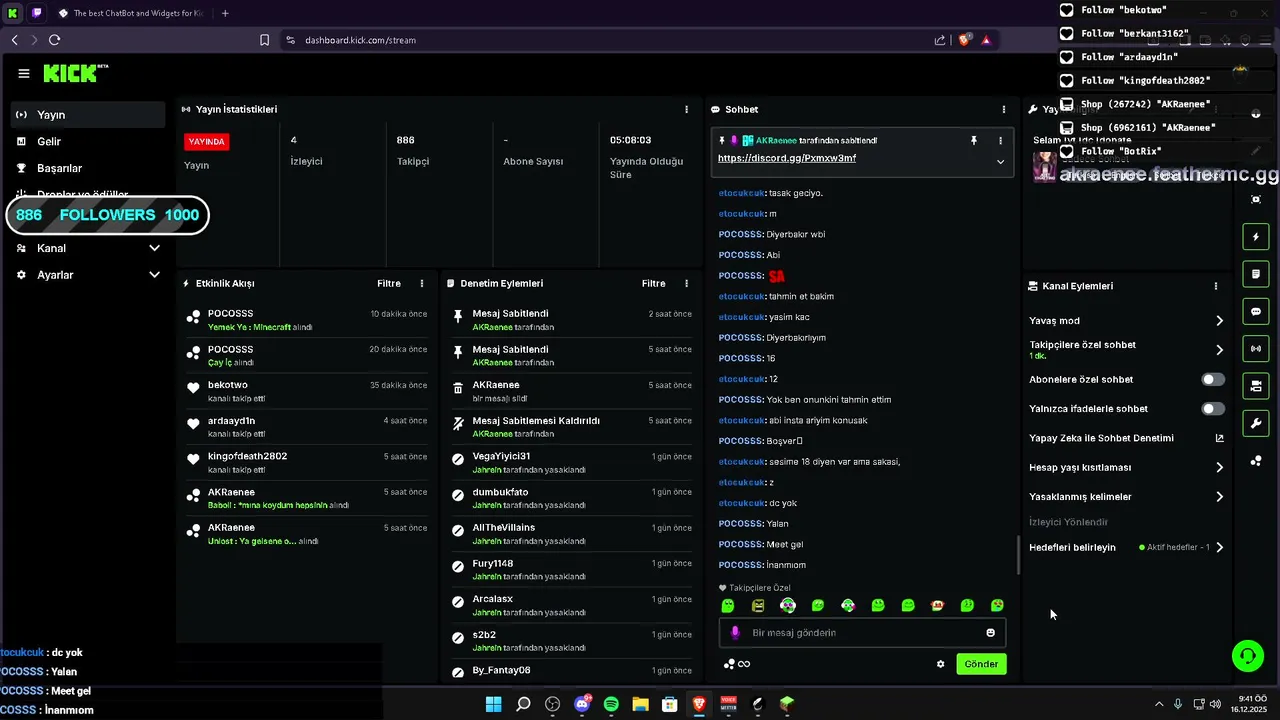The height and width of the screenshot is (720, 1280).
Task: Click the channel points dots icon in right sidebar
Action: tap(1256, 461)
